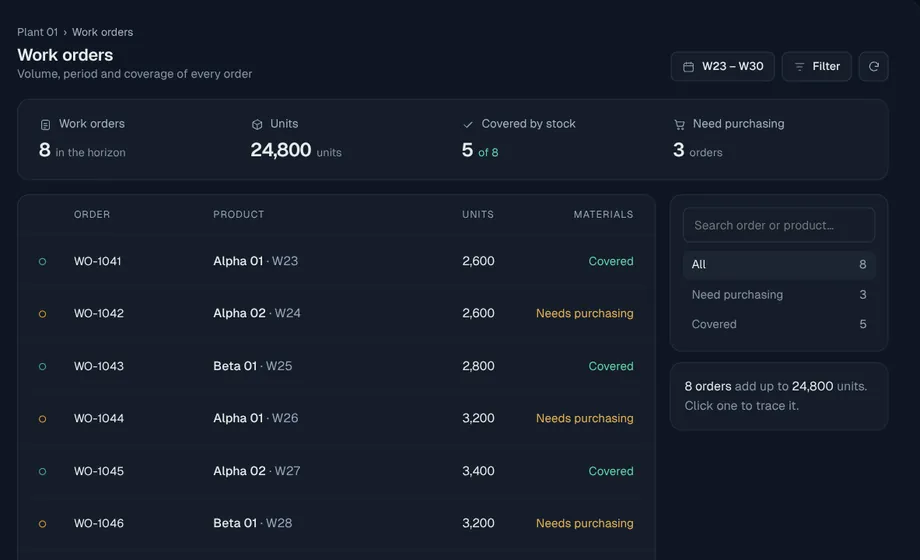Open order WO-1046
Screen dimensions: 920x560
[99, 524]
